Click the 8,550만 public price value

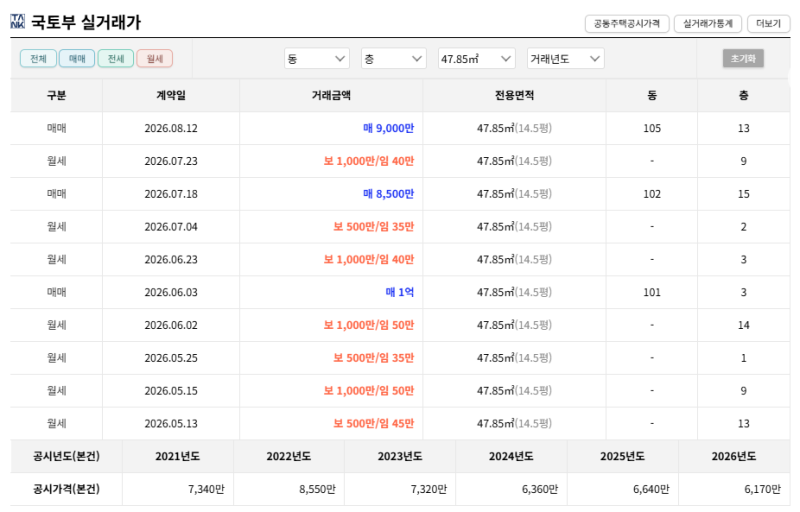(317, 490)
